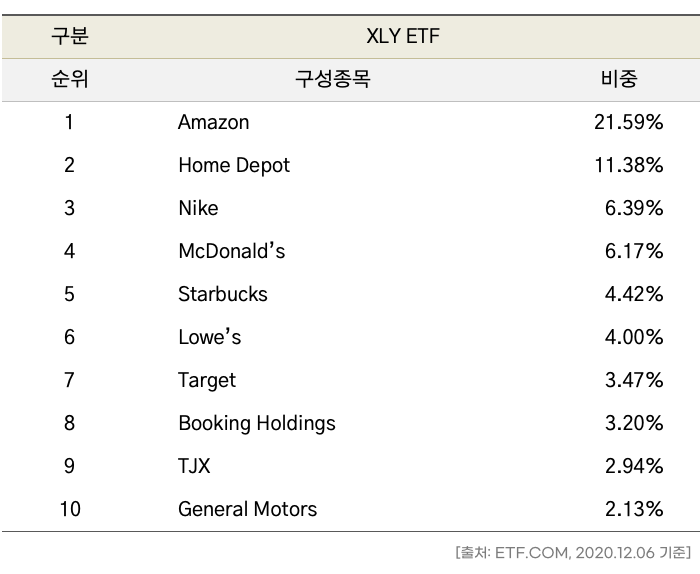Click the XLY ETF header cell
700x574 pixels.
(404, 37)
